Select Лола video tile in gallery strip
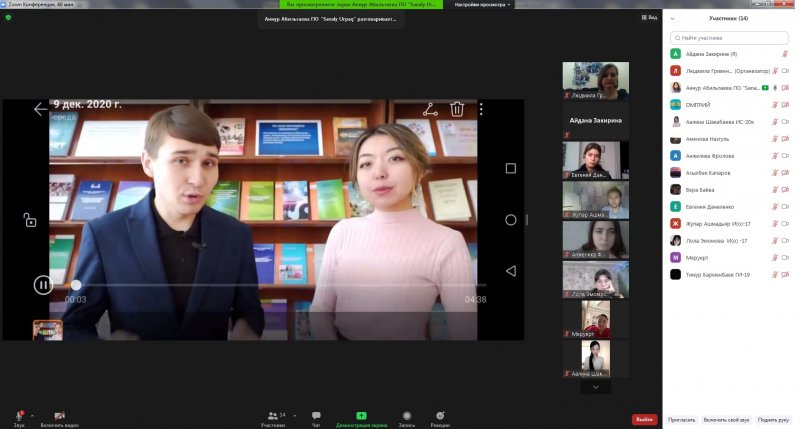 (595, 280)
